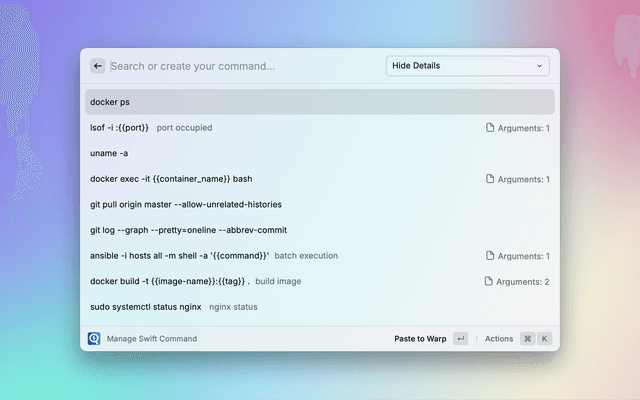Screen dimensions: 640x400
Task: Choose git pull origin master command
Action: 320,204
